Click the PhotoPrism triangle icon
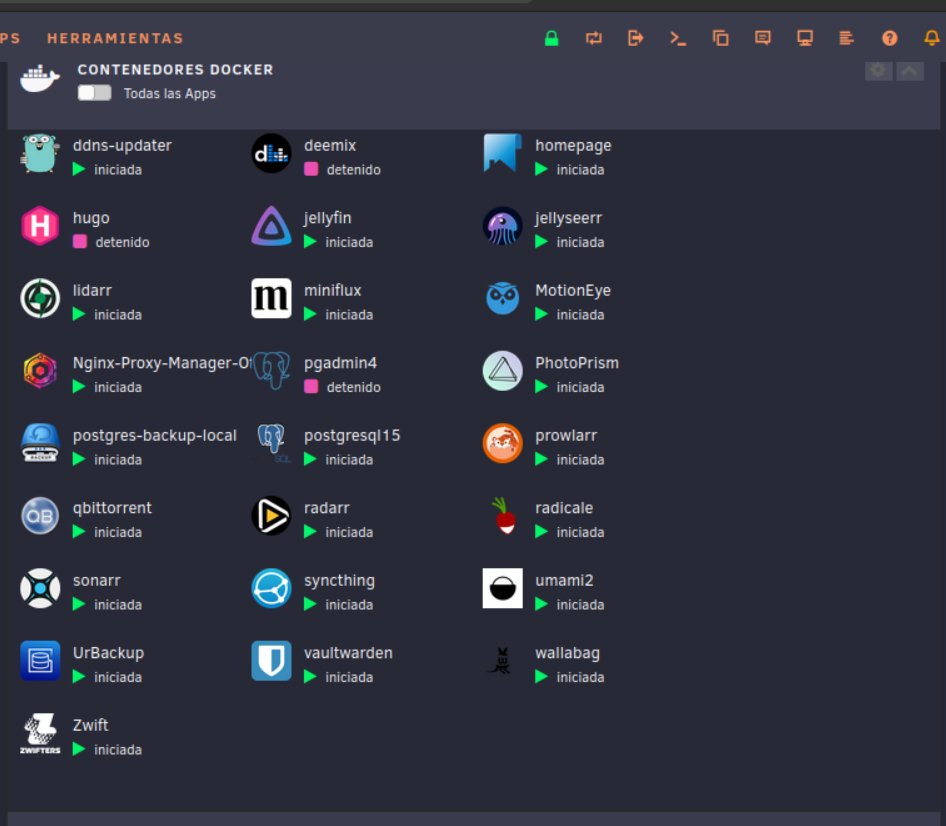Screen dimensions: 946x826 502,370
